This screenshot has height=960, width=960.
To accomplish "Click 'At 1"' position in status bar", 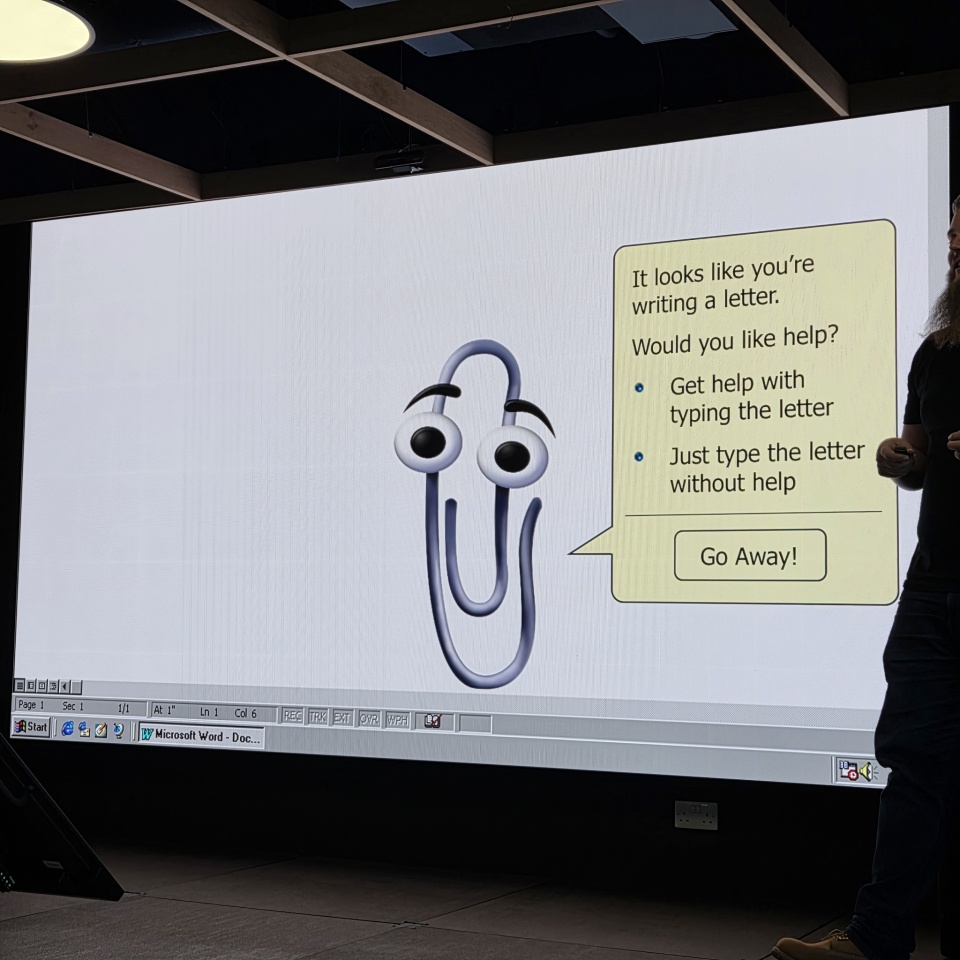I will coord(164,710).
